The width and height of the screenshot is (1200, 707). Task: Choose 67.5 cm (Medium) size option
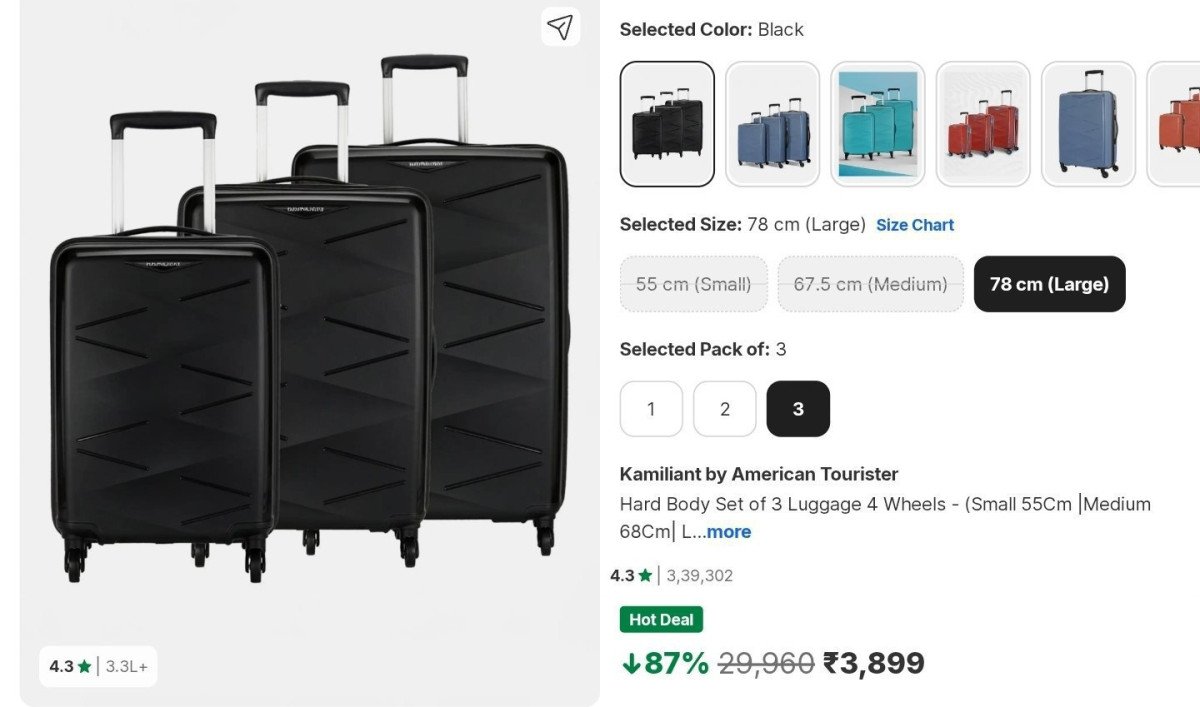[x=870, y=284]
